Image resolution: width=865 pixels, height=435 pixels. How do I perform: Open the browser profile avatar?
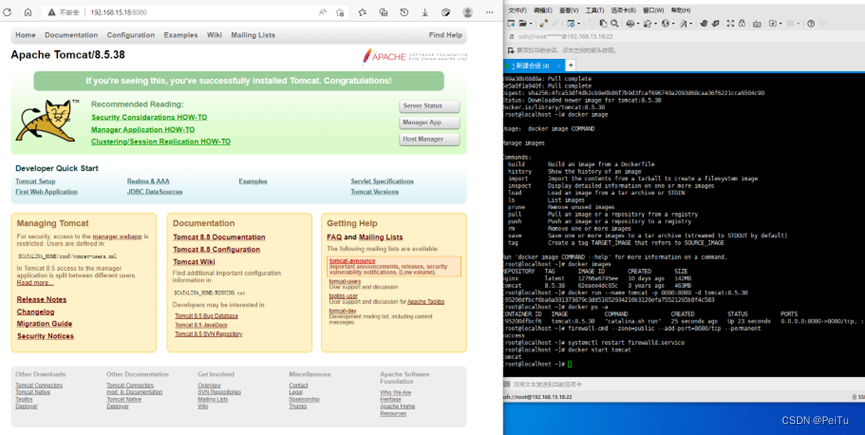click(468, 12)
